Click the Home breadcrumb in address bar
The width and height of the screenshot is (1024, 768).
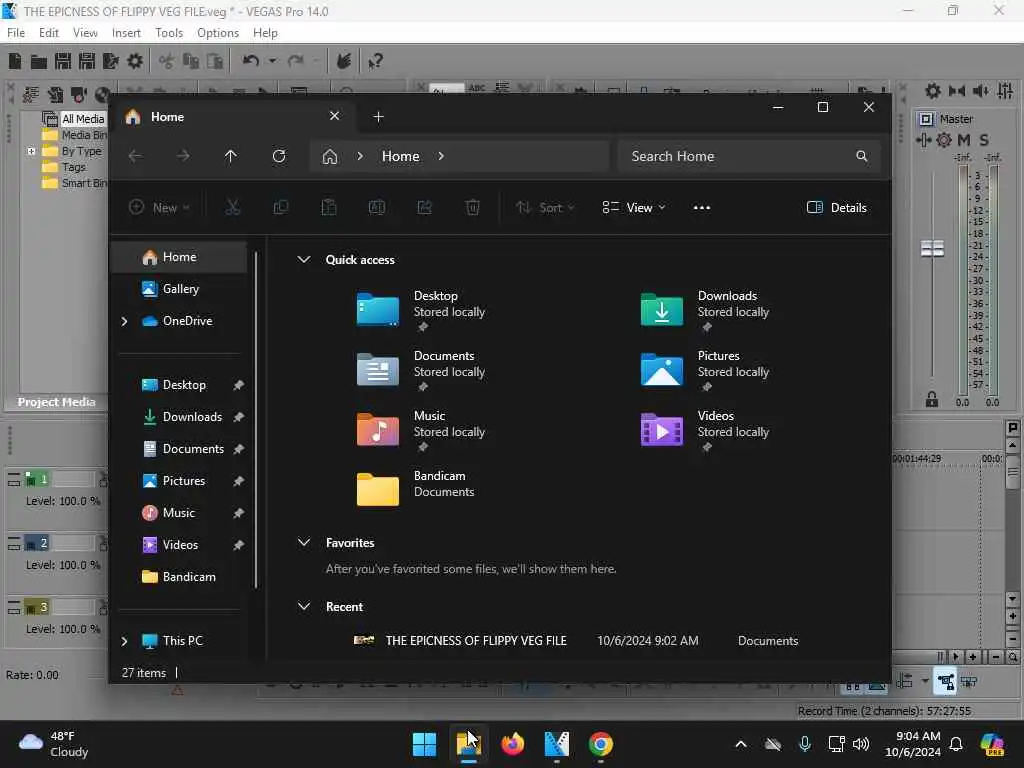tap(400, 156)
